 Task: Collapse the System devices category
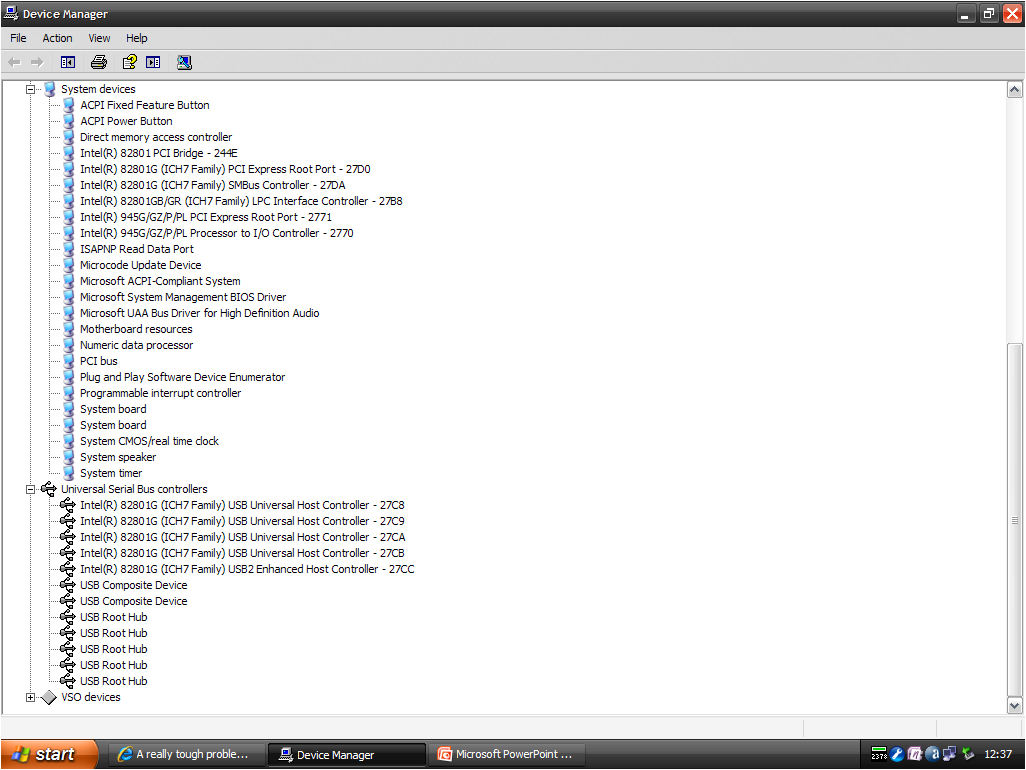[x=30, y=89]
